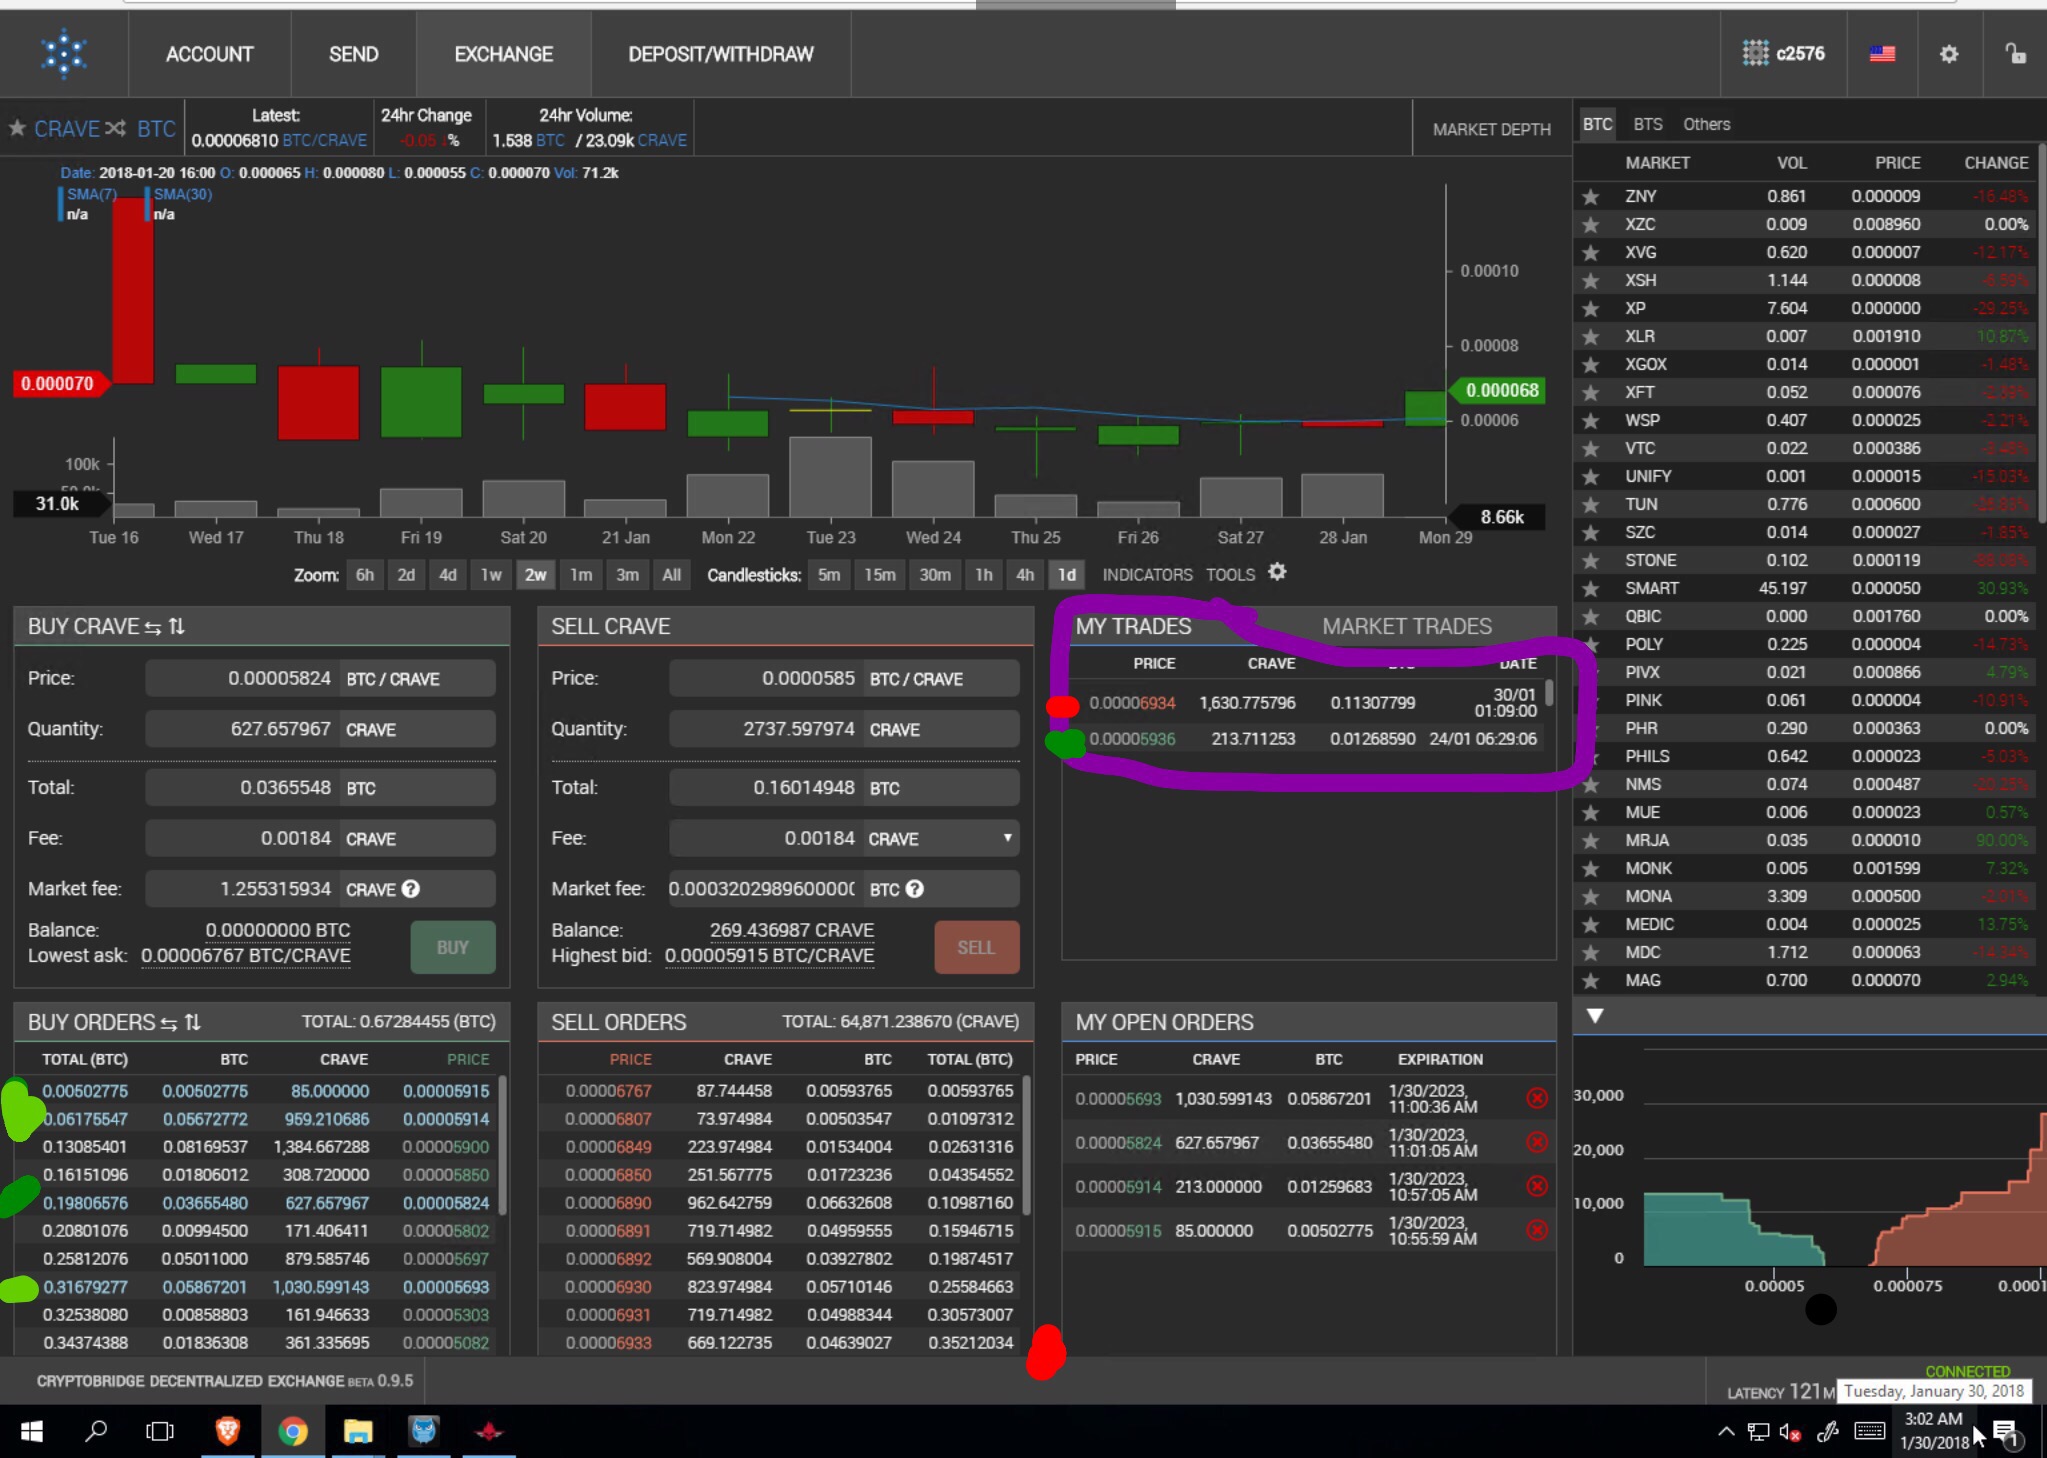Cancel the open order at 0.00005693
Image resolution: width=2047 pixels, height=1458 pixels.
click(x=1537, y=1098)
